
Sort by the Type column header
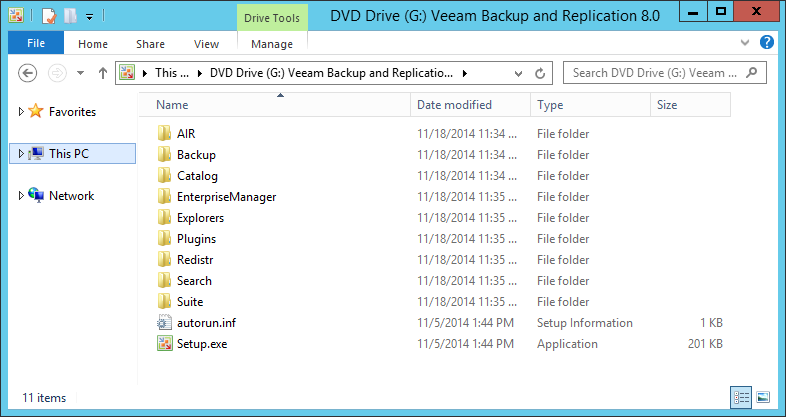(x=591, y=105)
